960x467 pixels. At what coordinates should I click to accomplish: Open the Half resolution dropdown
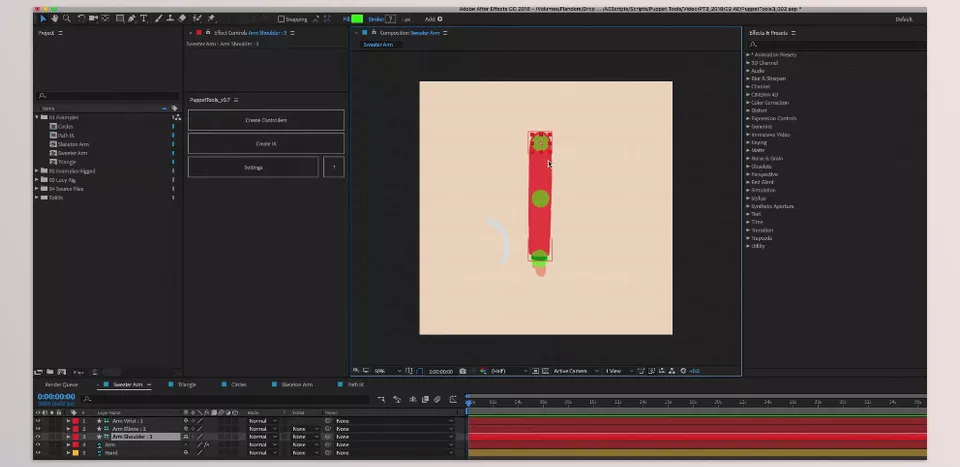tap(509, 371)
